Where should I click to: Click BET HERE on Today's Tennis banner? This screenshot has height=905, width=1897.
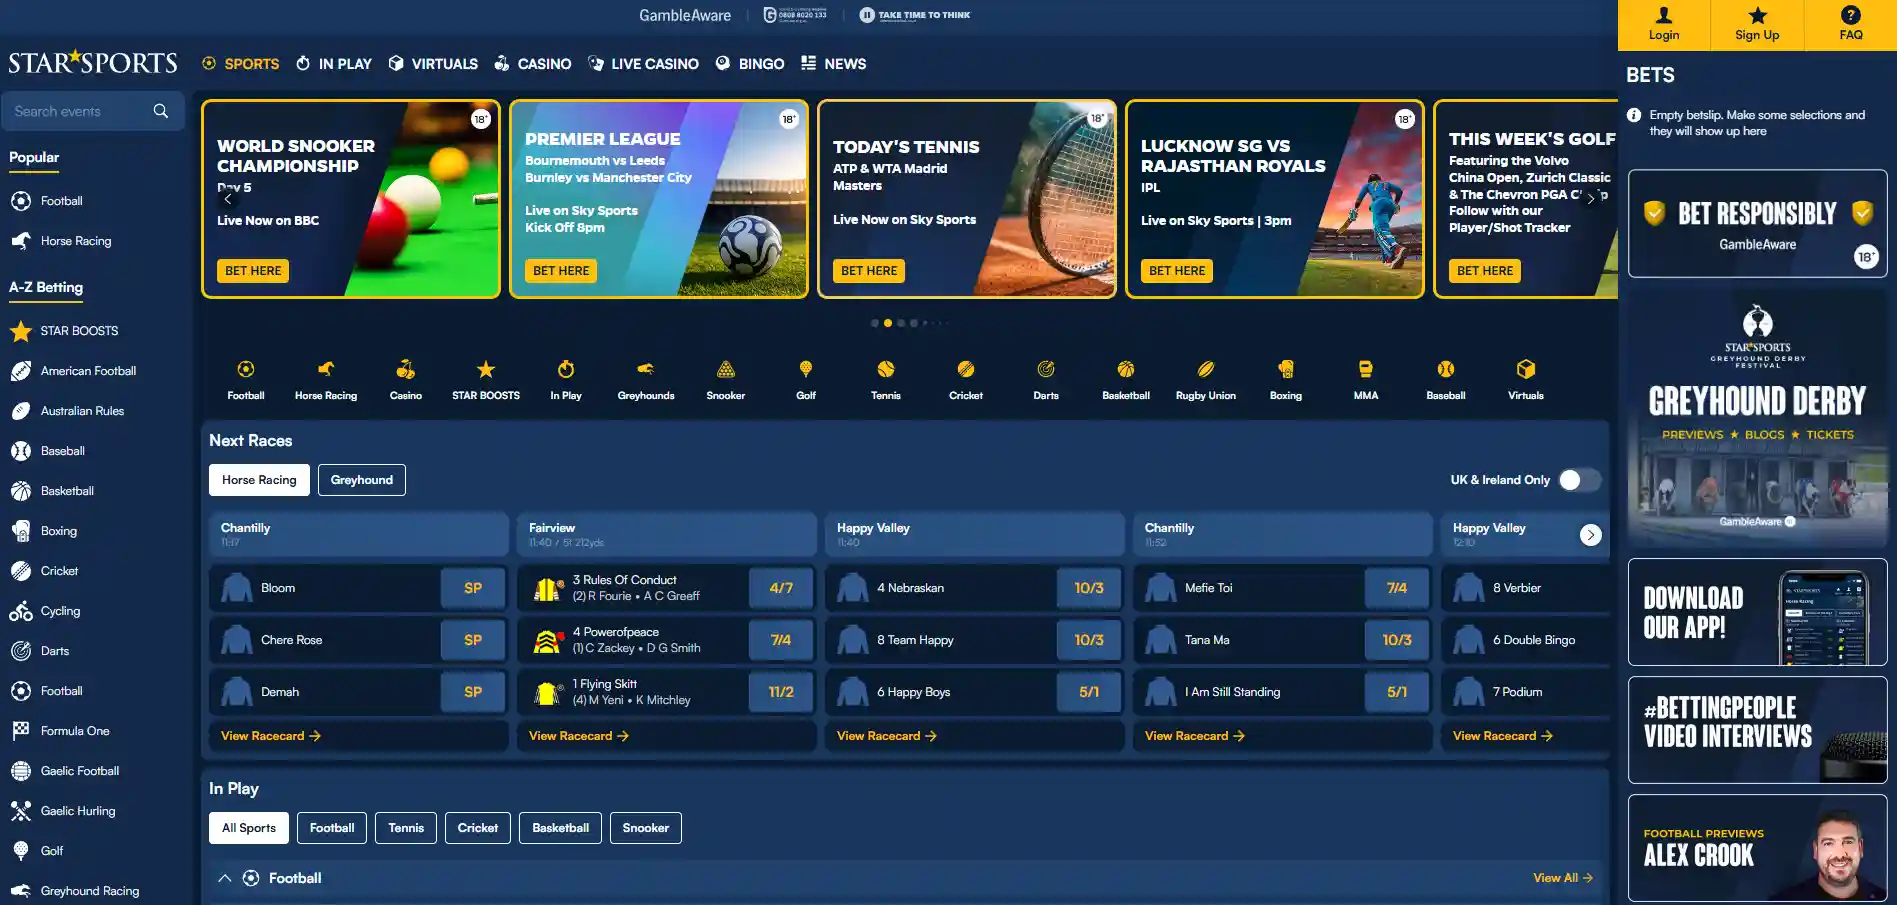click(869, 271)
